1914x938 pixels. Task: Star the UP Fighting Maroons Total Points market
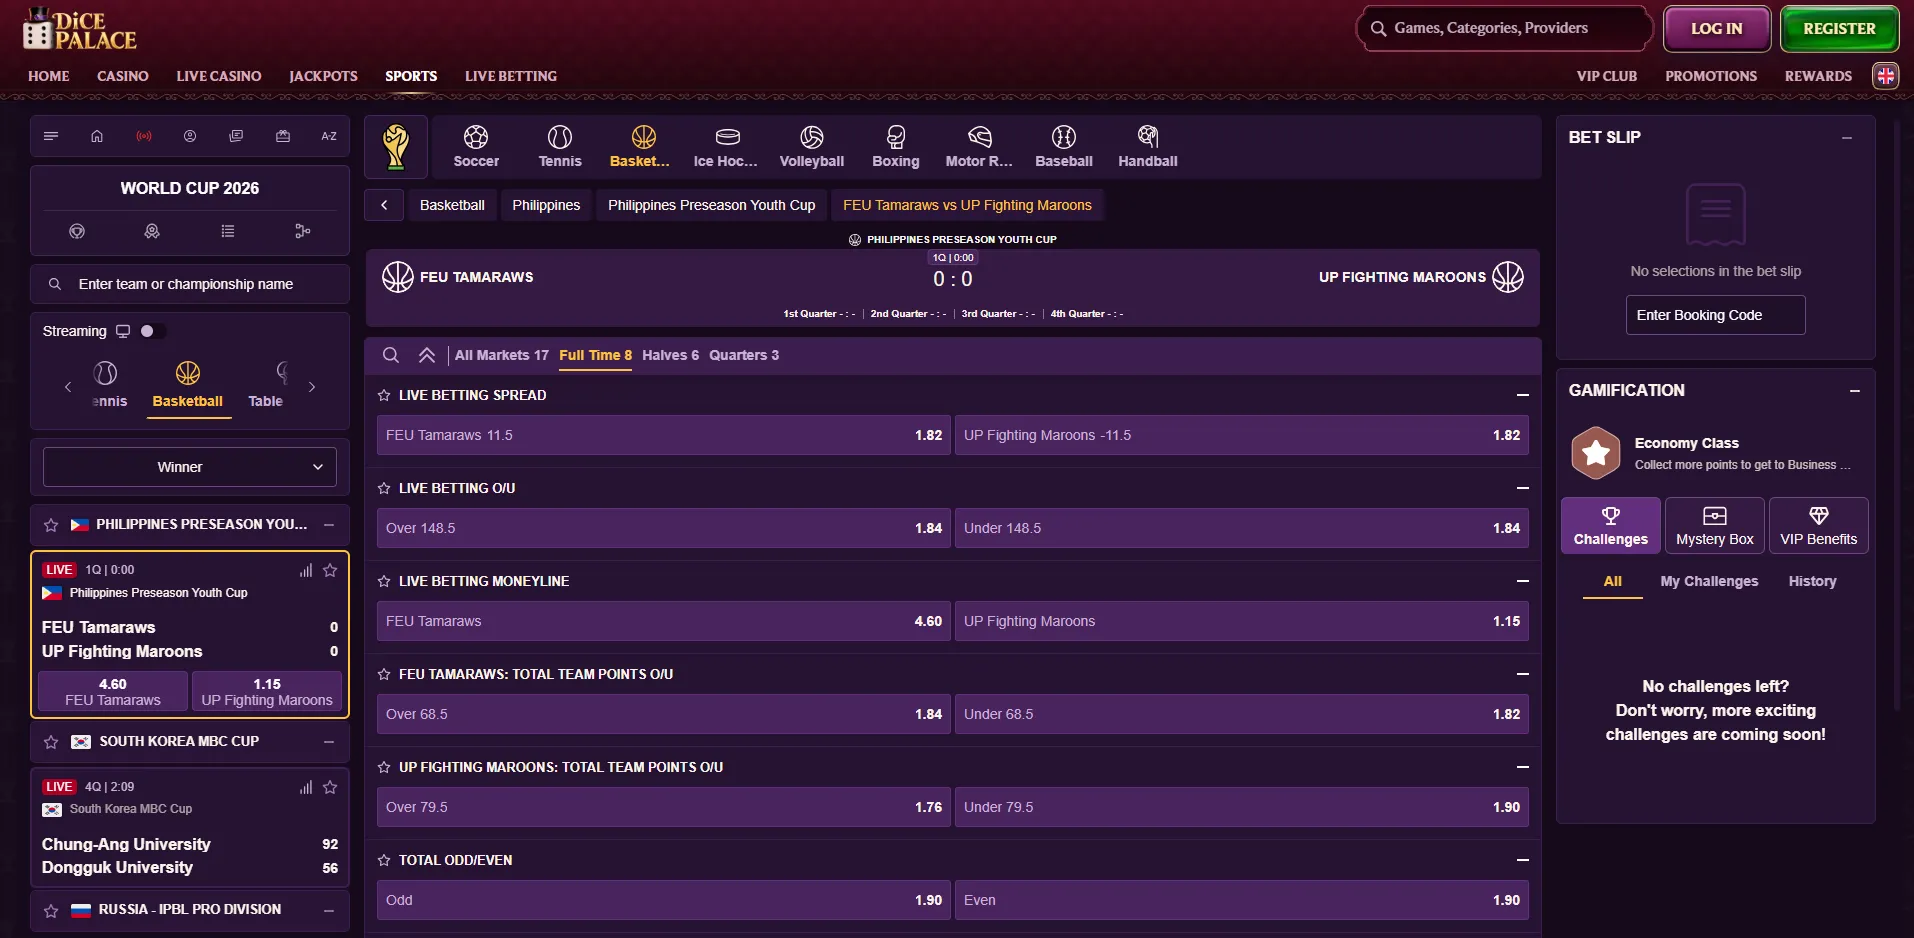point(384,767)
